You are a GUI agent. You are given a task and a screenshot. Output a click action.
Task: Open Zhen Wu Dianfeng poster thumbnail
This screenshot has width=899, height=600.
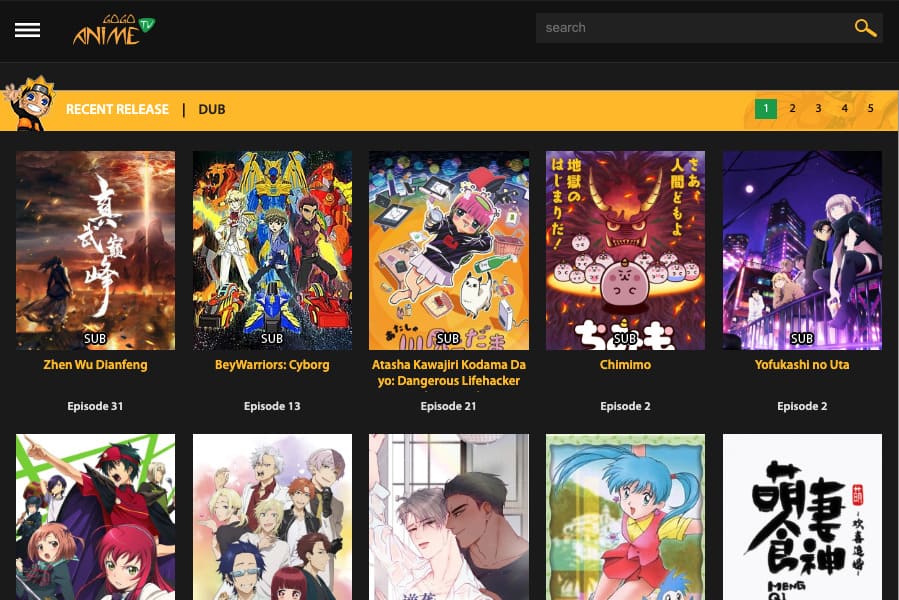[x=96, y=250]
